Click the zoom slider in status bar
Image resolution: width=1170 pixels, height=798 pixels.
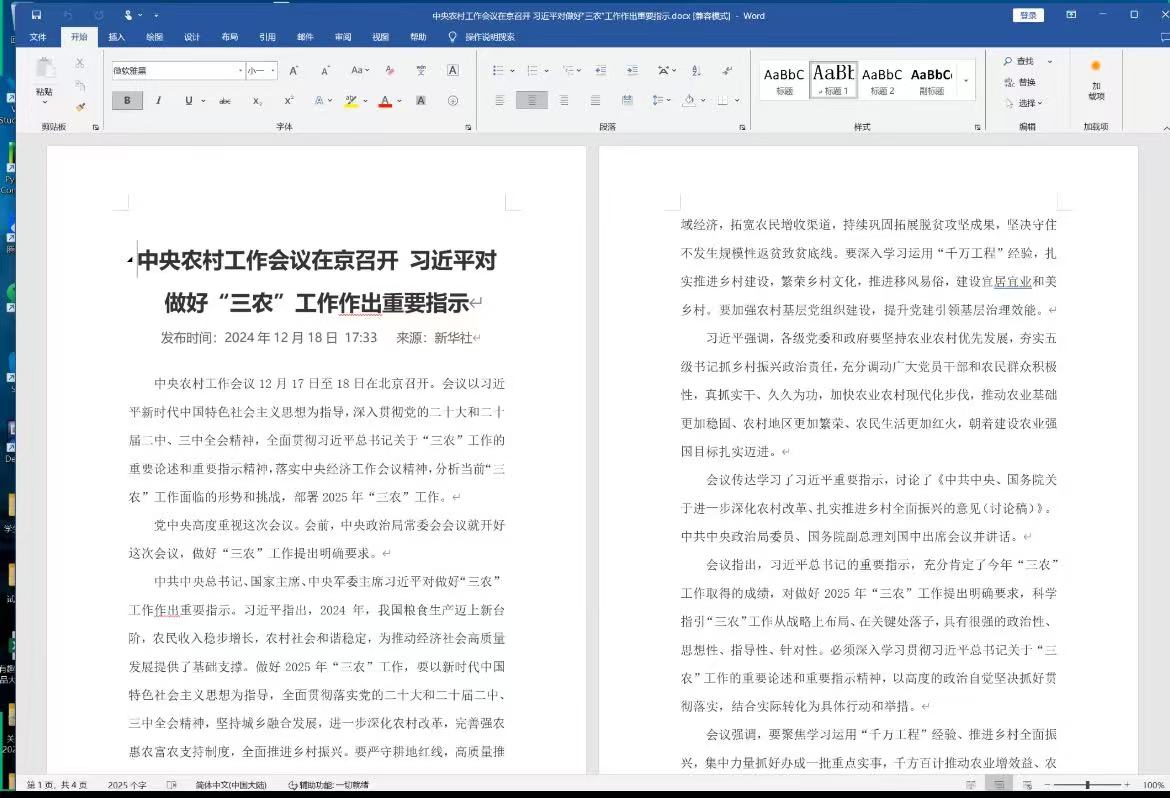1088,785
